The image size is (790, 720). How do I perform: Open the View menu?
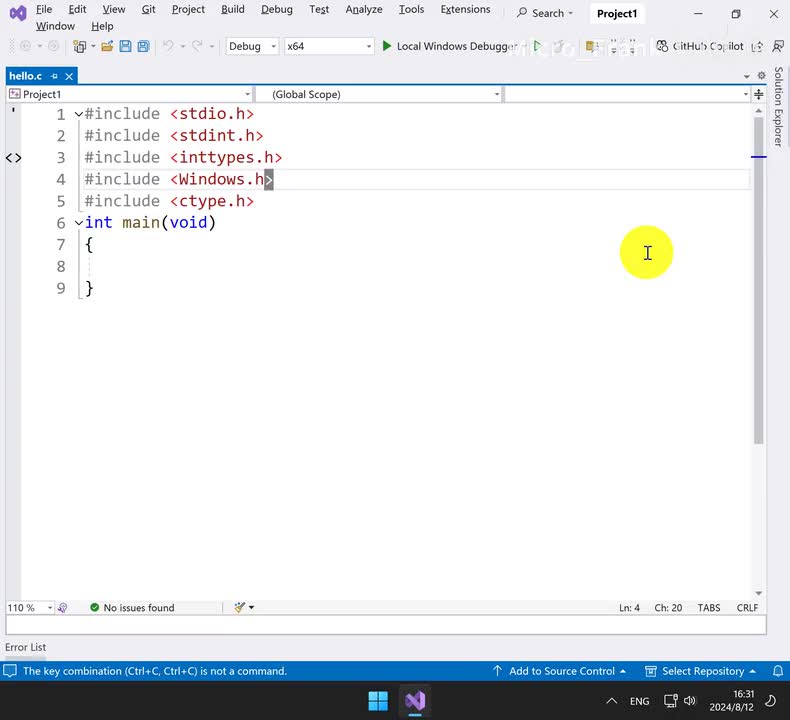pyautogui.click(x=113, y=10)
